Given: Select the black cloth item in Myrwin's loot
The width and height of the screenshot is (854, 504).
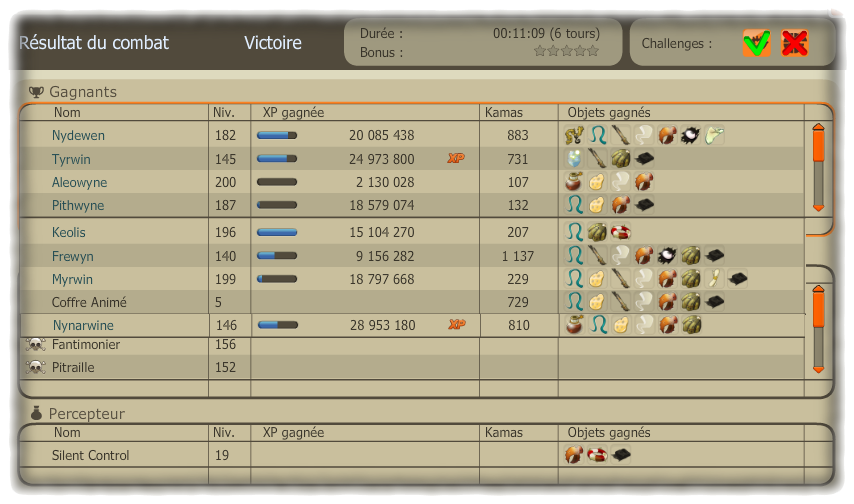Looking at the screenshot, I should 737,279.
